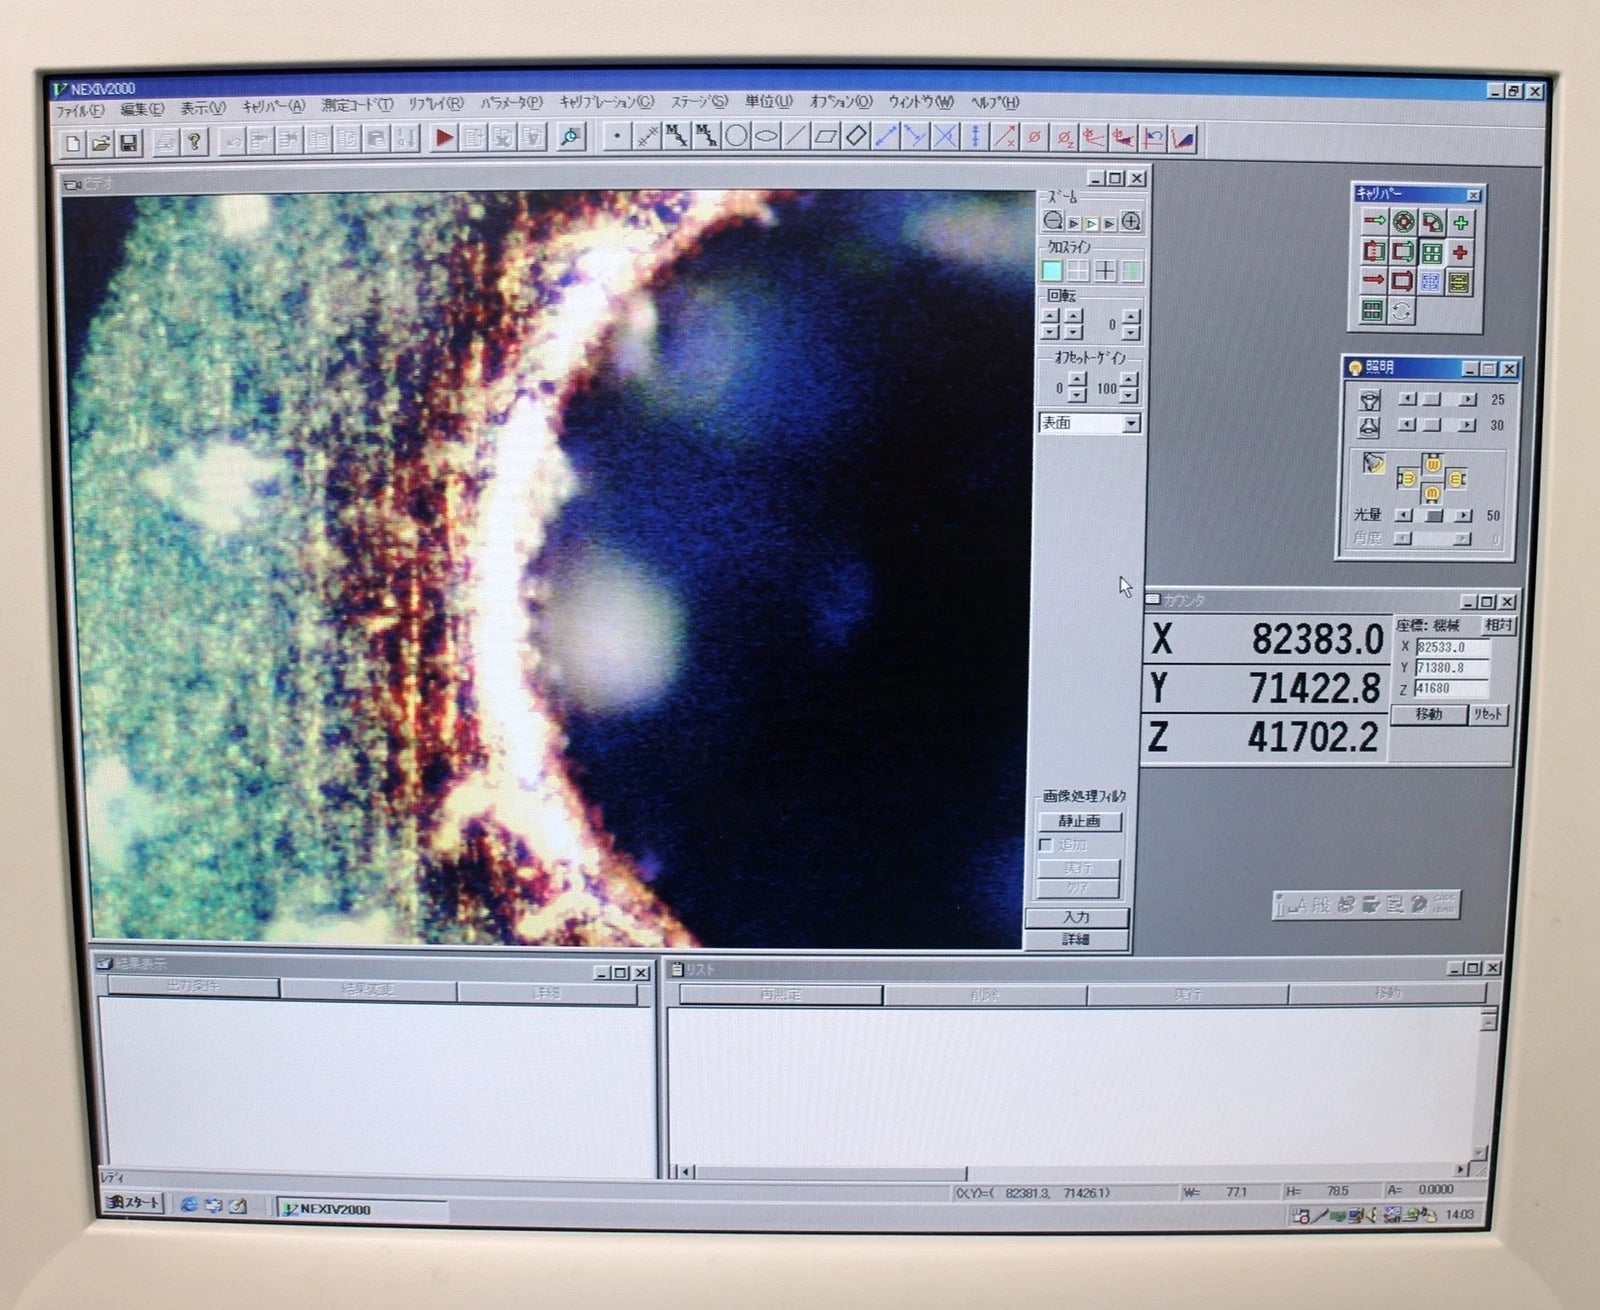Click the Open file folder icon
This screenshot has height=1310, width=1600.
click(x=101, y=143)
